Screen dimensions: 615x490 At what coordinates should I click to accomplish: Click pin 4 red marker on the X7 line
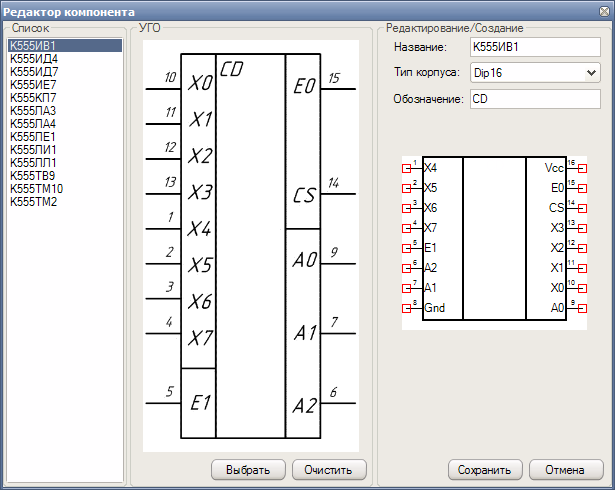(406, 228)
